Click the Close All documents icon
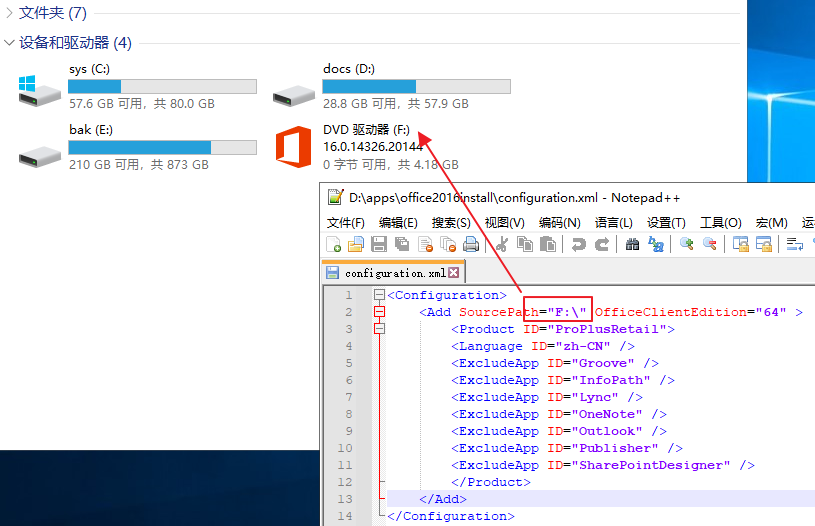Image resolution: width=815 pixels, height=526 pixels. 448,244
